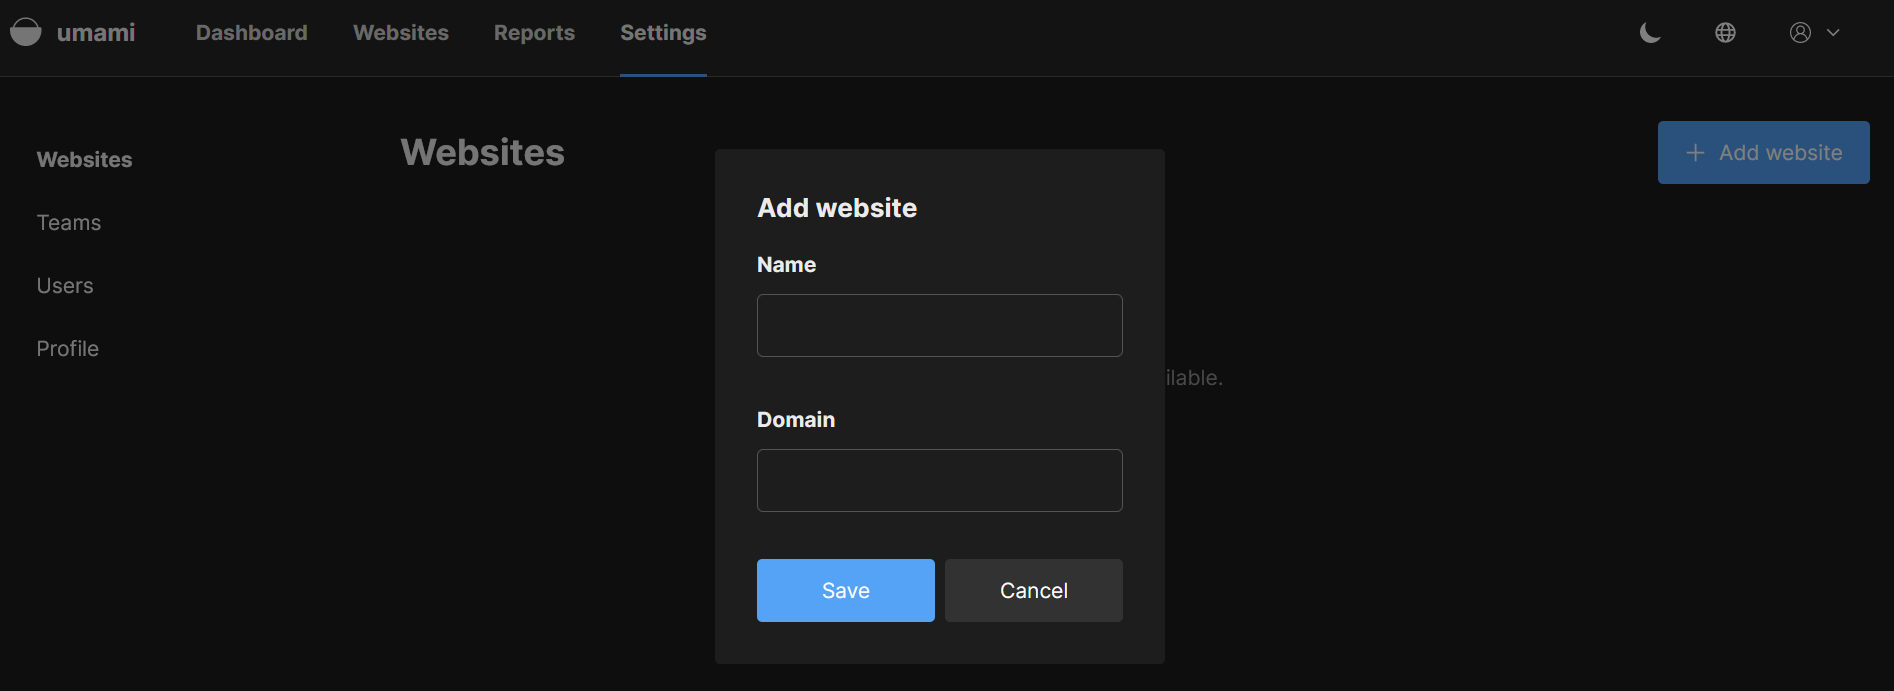Open Teams in settings sidebar

(x=69, y=223)
